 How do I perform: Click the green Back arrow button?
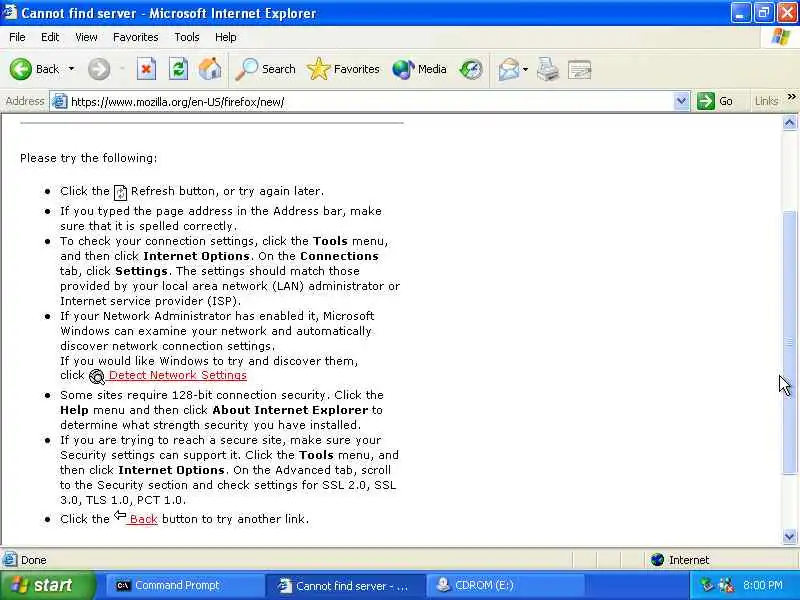click(21, 69)
